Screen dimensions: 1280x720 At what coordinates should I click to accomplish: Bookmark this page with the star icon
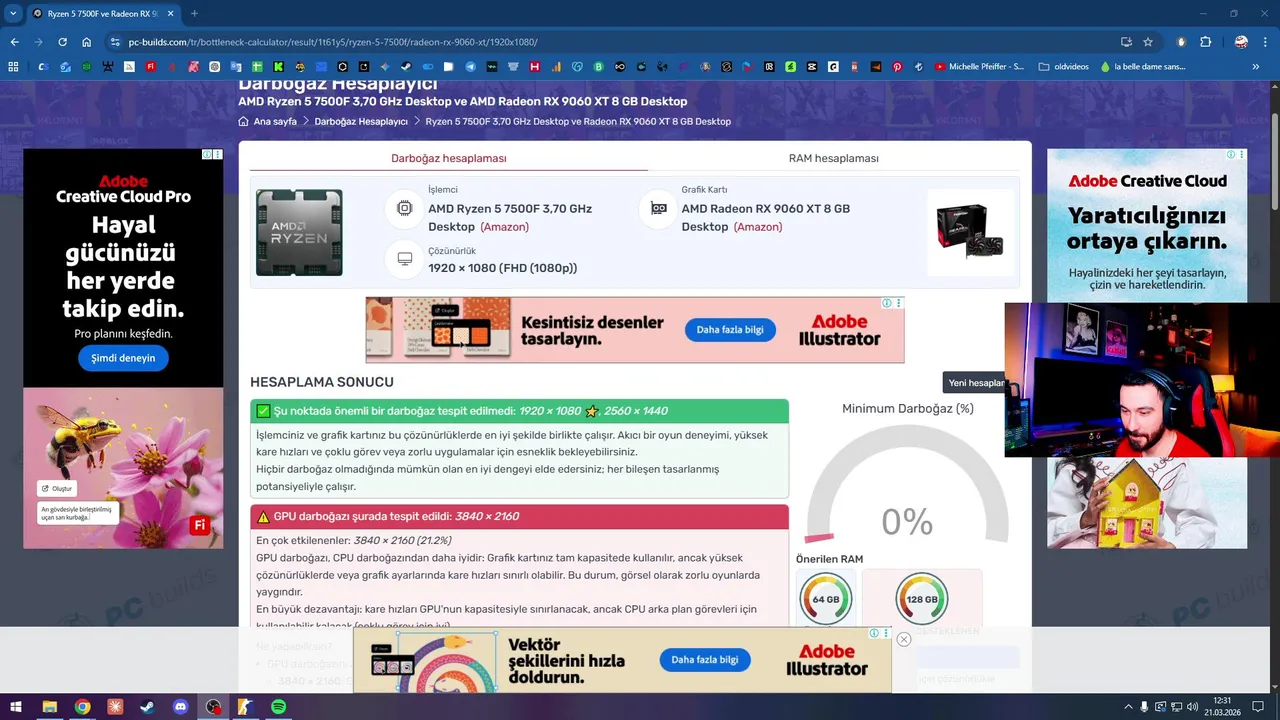(x=1148, y=42)
